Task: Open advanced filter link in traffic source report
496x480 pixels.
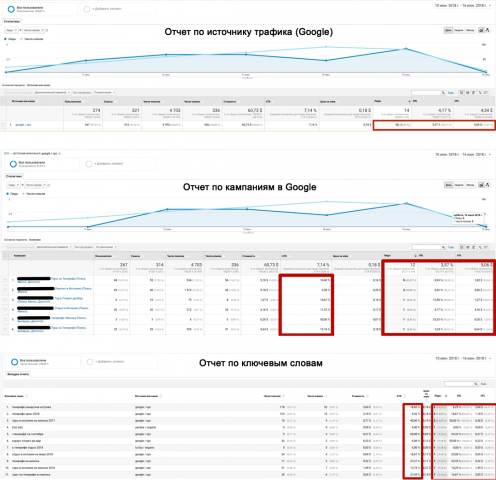Action: point(451,93)
